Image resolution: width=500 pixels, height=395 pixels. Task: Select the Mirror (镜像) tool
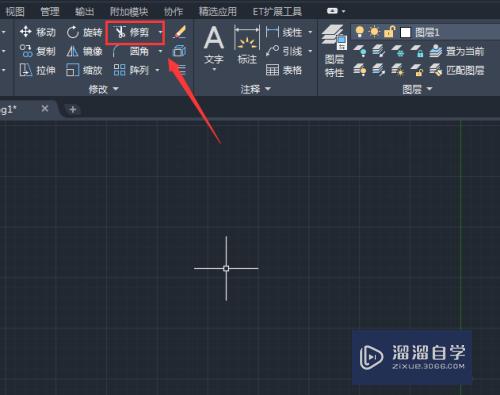pos(84,51)
